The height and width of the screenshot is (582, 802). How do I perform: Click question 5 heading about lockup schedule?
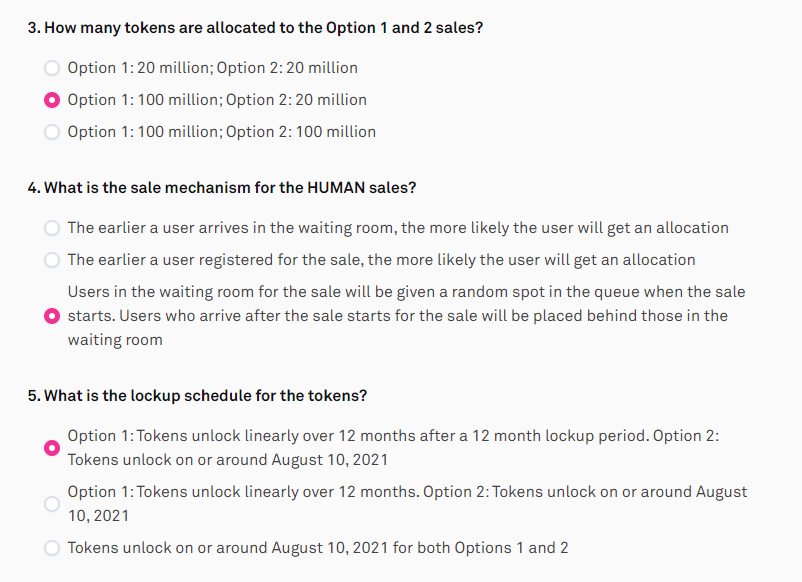tap(197, 396)
